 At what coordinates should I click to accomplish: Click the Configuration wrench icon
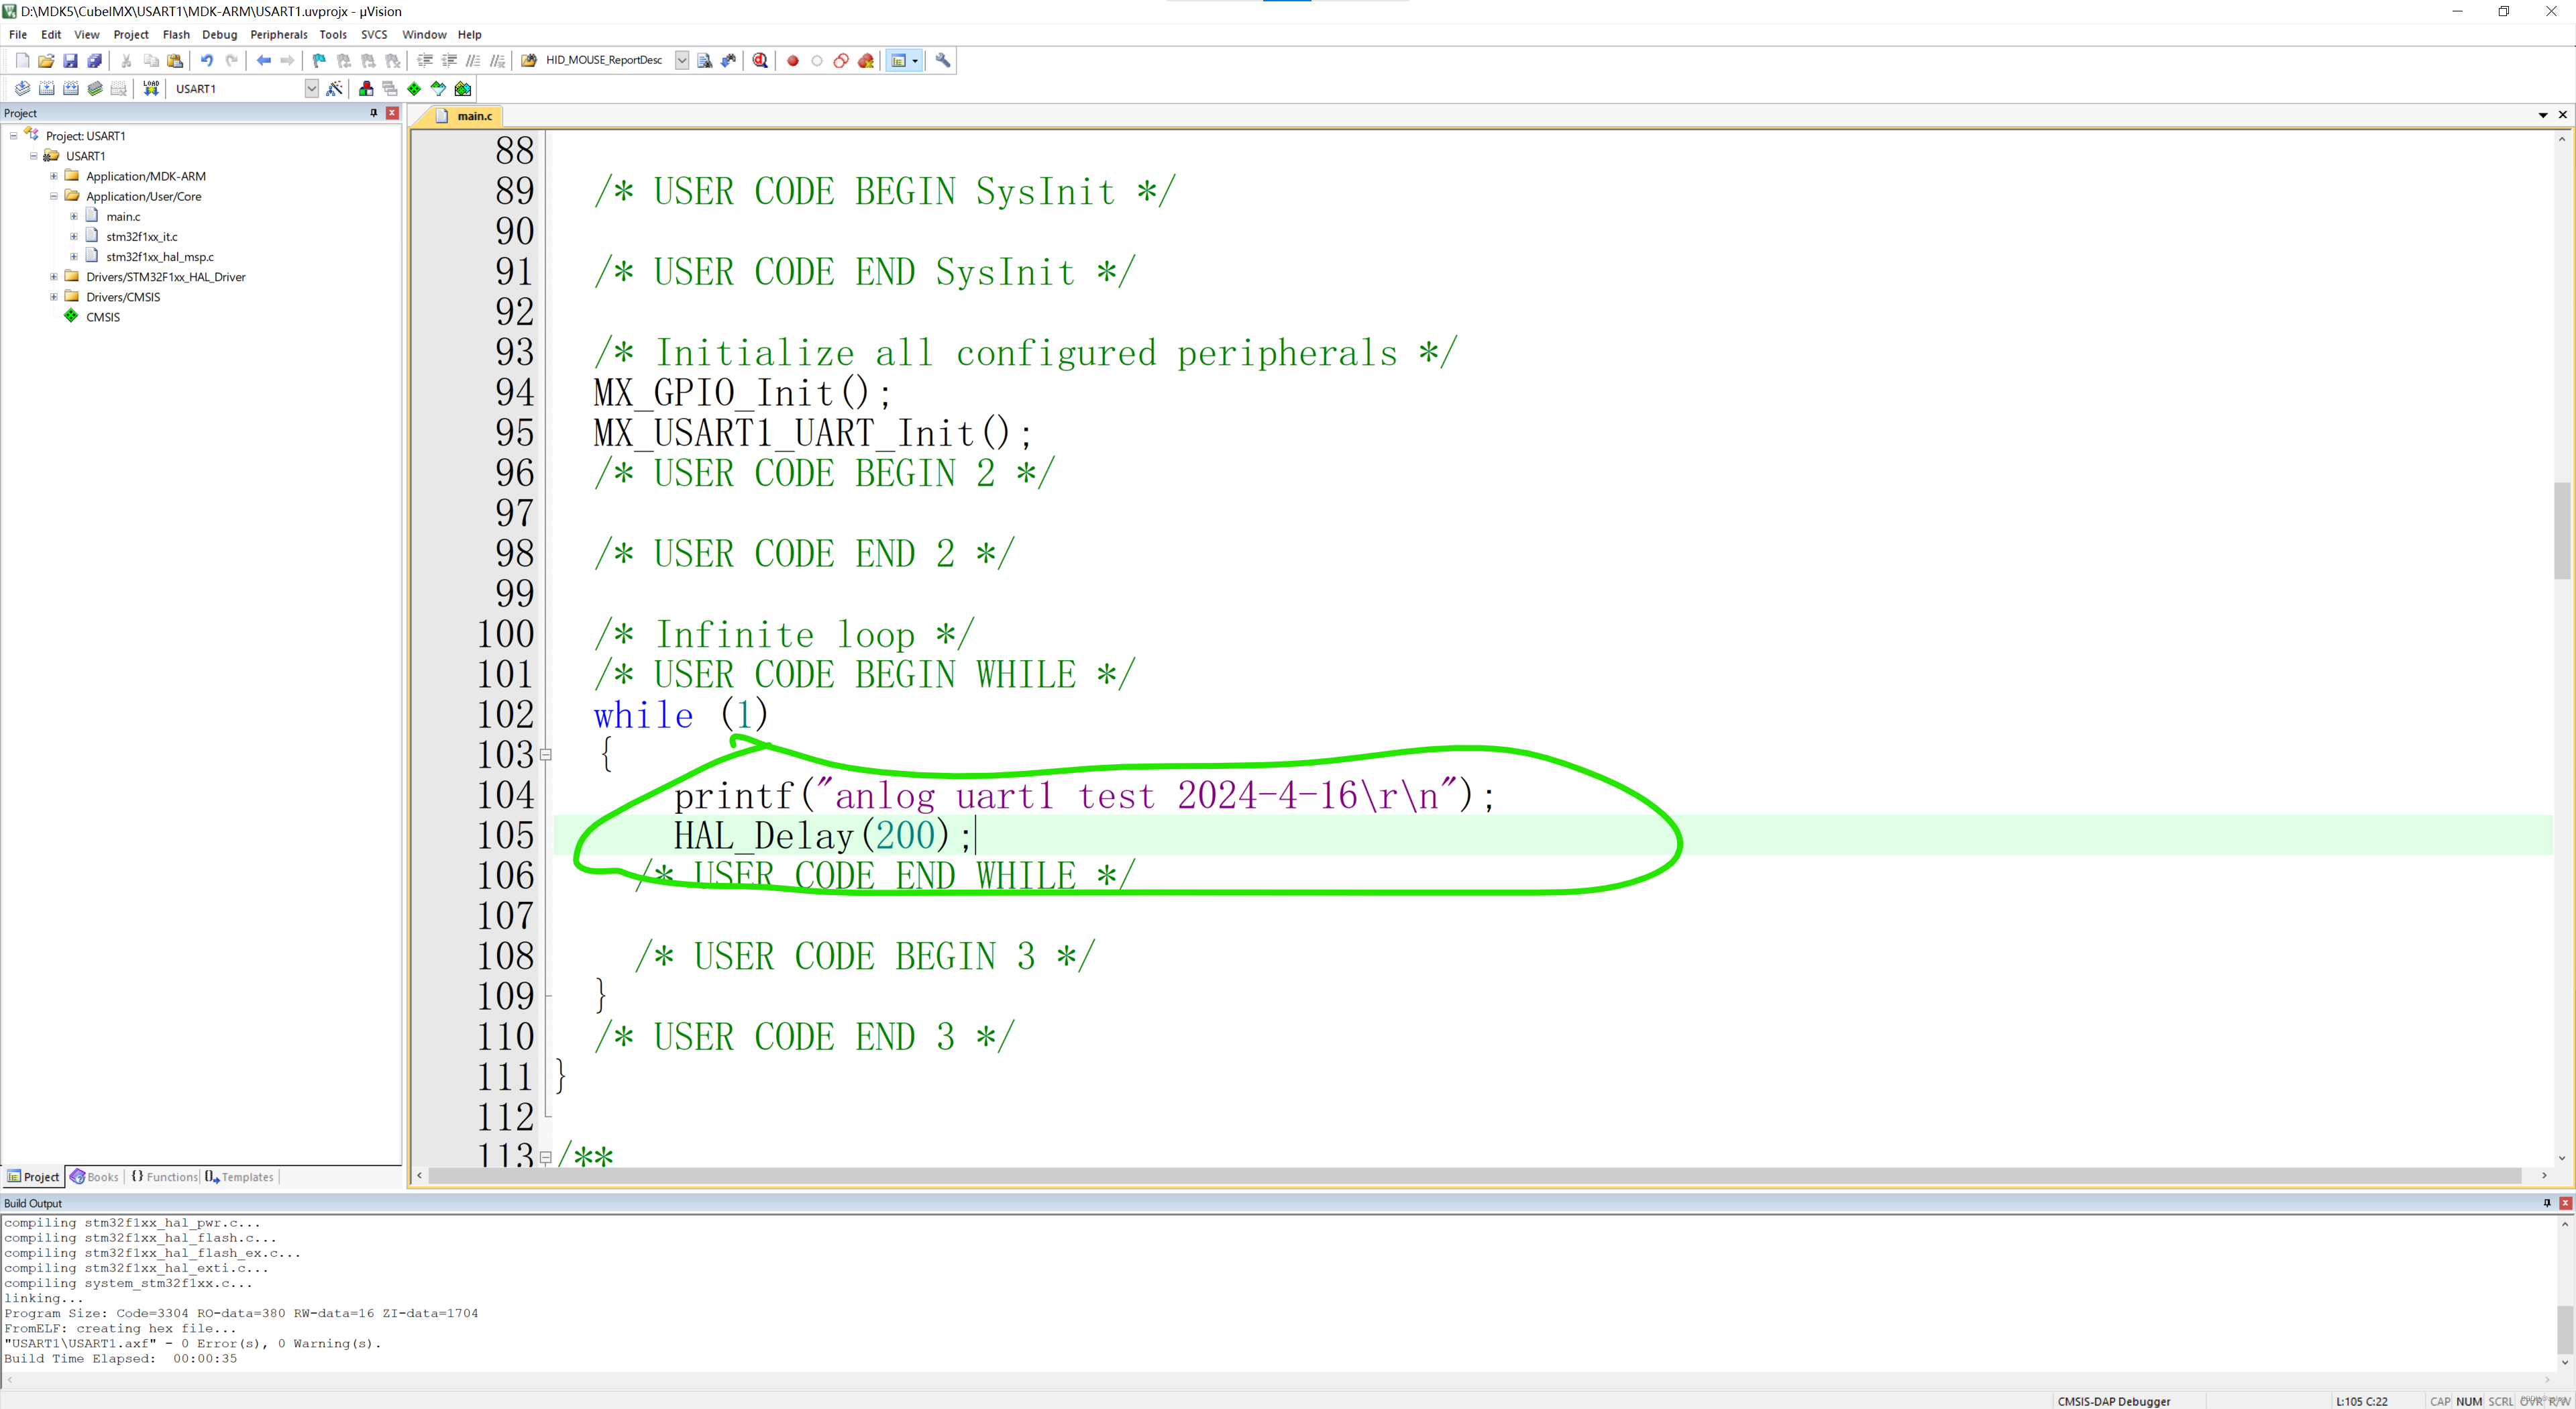(942, 61)
